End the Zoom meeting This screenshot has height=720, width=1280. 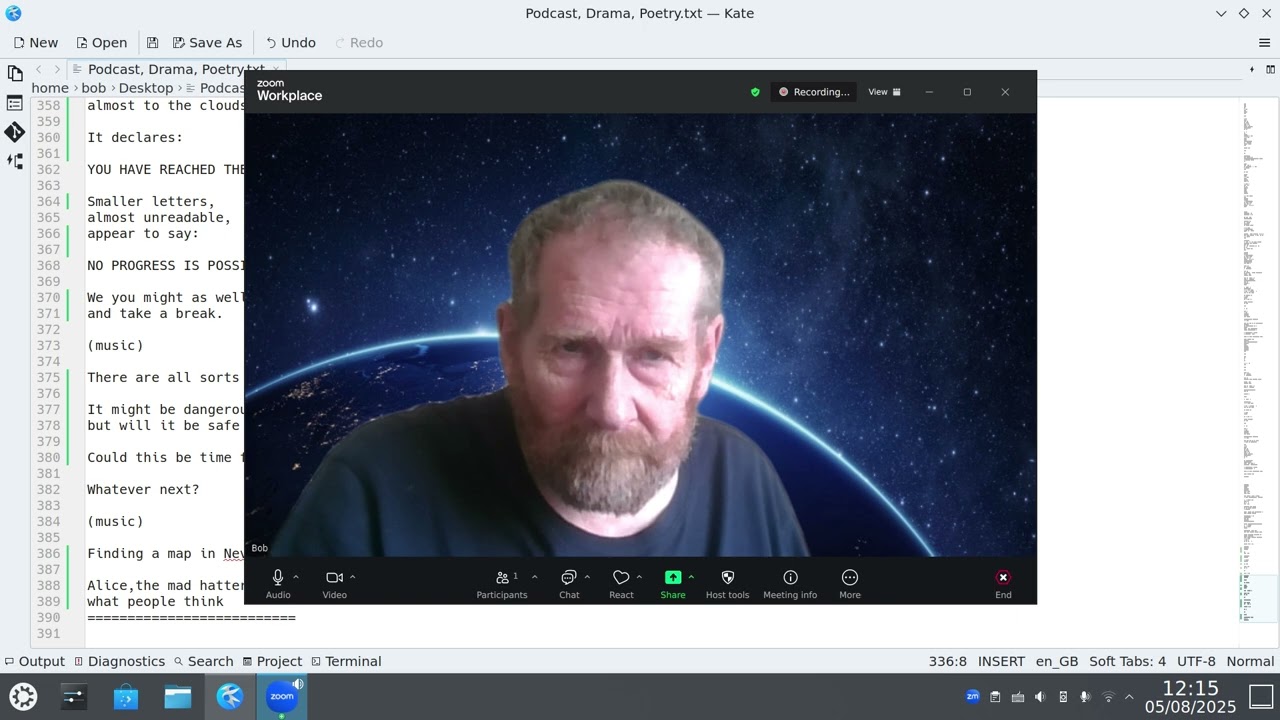[1003, 583]
